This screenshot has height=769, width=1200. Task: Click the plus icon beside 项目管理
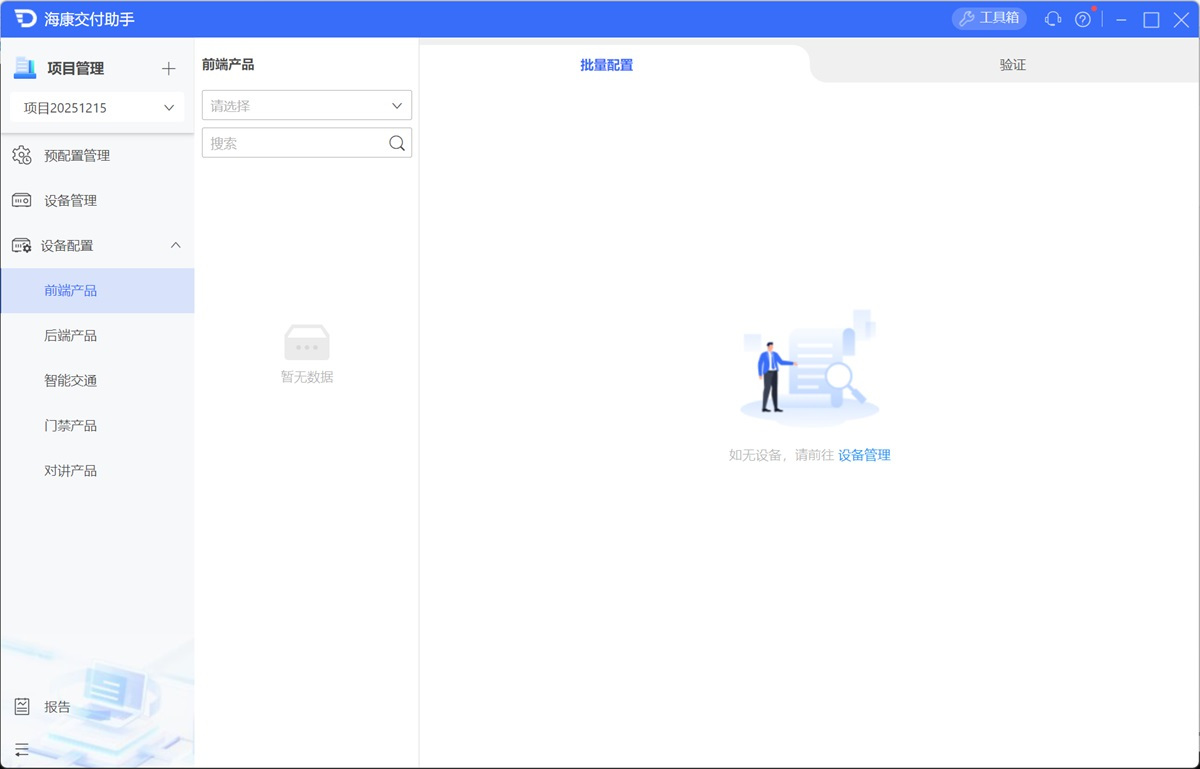168,69
